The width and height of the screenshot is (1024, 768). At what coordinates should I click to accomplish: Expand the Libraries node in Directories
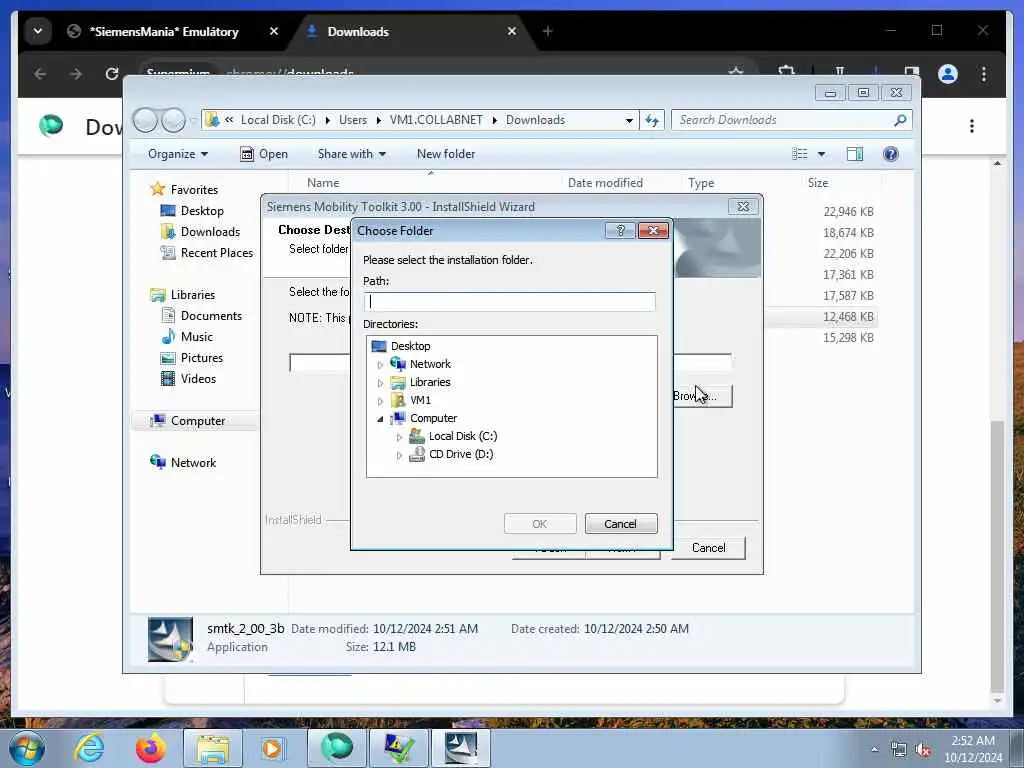(x=380, y=383)
